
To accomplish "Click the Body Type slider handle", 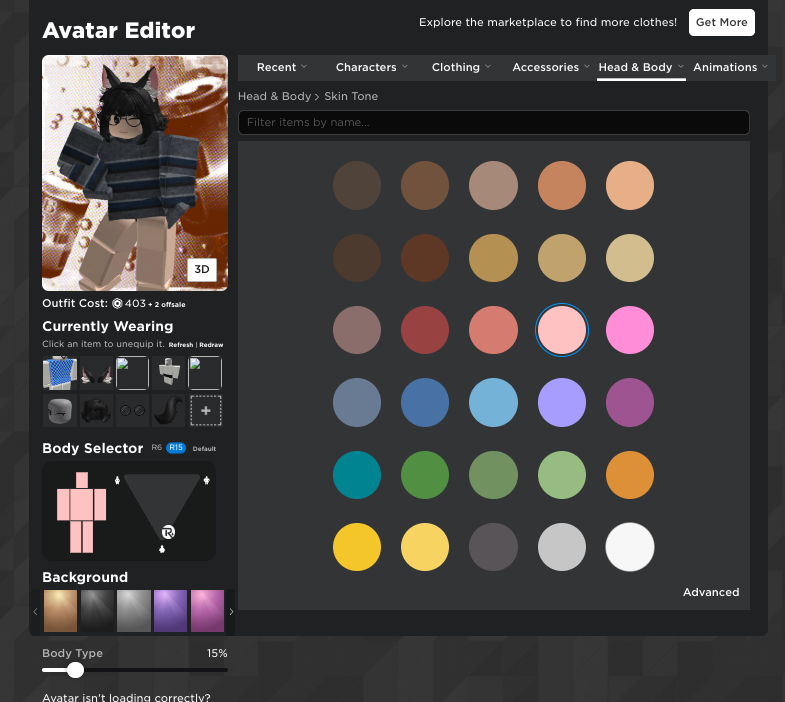I will [76, 670].
